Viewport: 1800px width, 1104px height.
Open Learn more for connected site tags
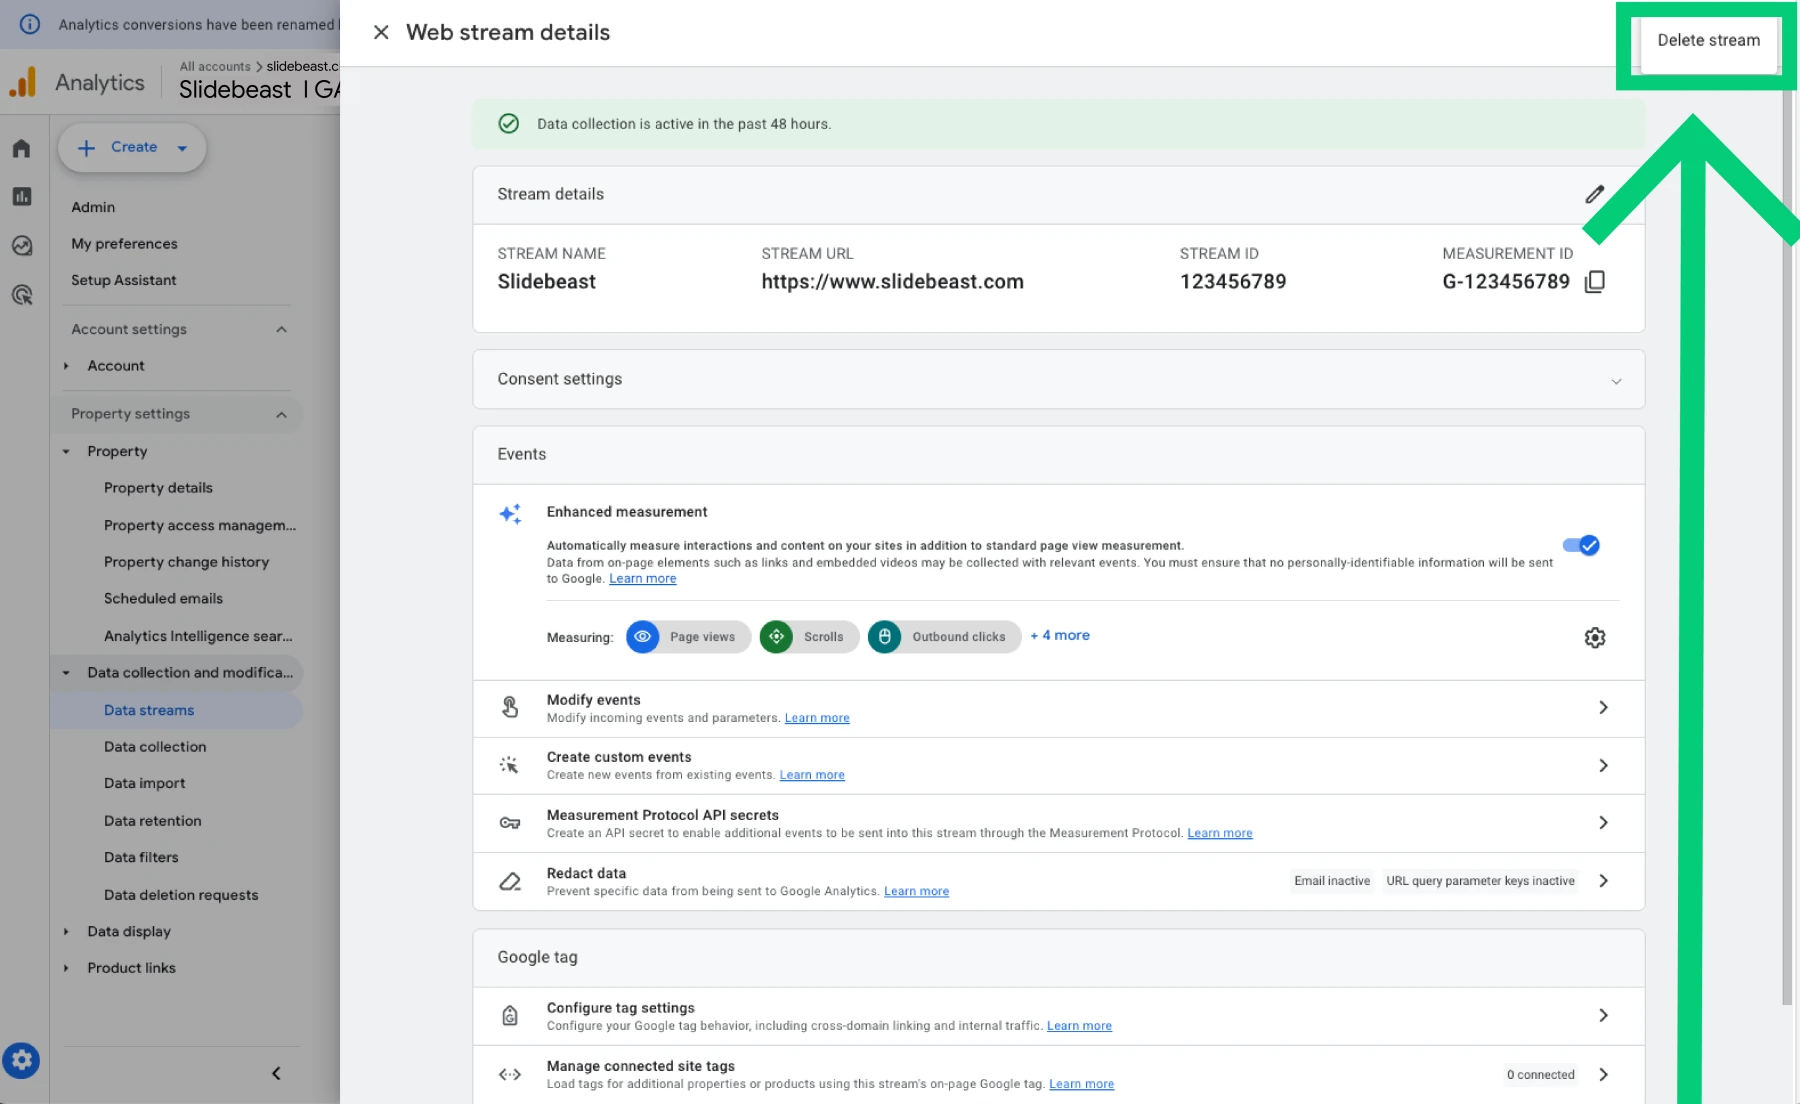[1081, 1084]
